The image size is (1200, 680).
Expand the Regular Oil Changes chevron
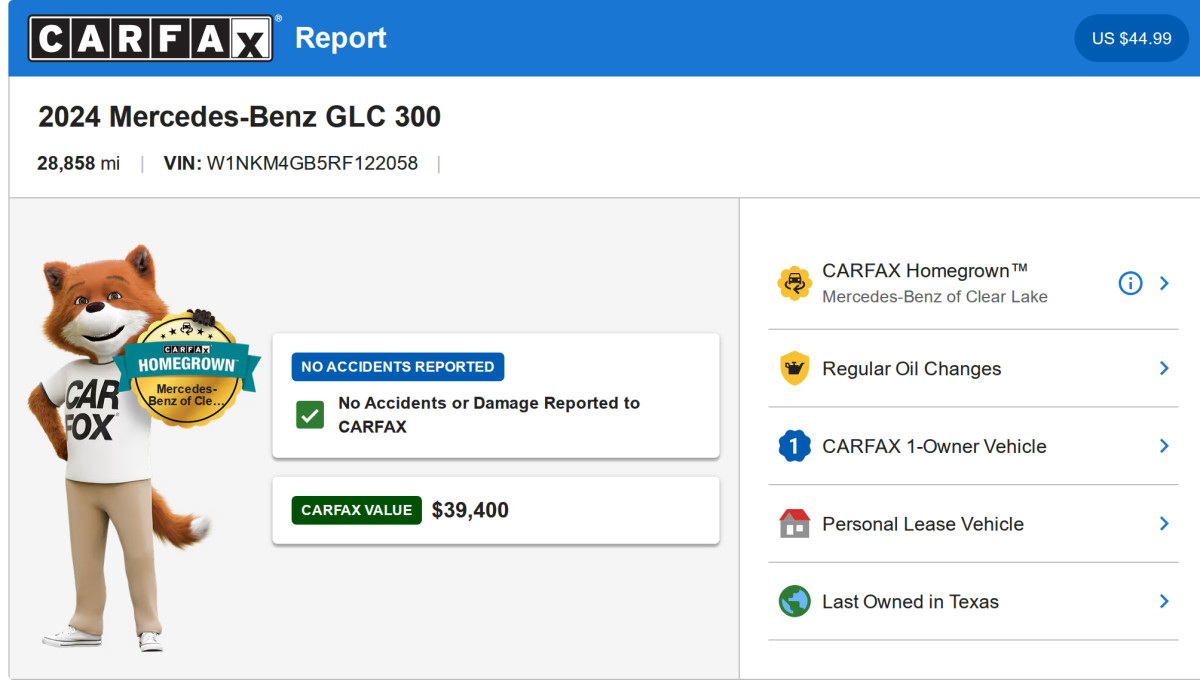pyautogui.click(x=1164, y=368)
